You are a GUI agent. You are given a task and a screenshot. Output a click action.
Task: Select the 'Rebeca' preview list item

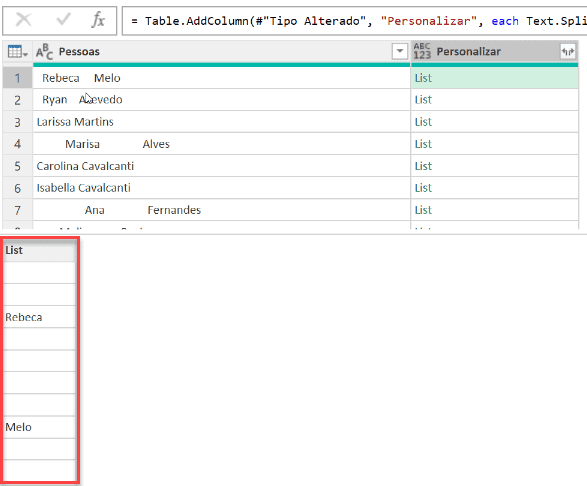(x=39, y=317)
